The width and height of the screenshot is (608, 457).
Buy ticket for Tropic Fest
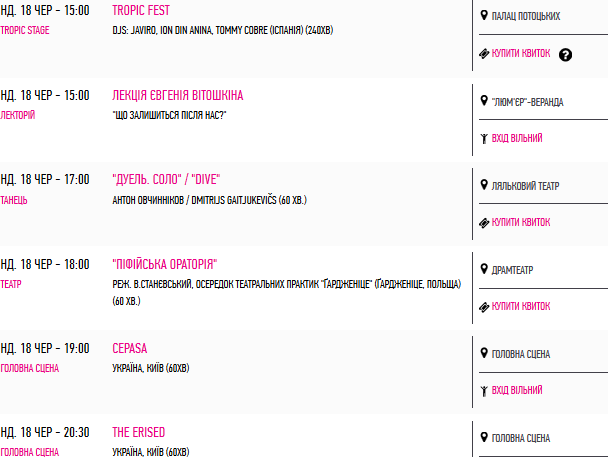click(x=521, y=53)
